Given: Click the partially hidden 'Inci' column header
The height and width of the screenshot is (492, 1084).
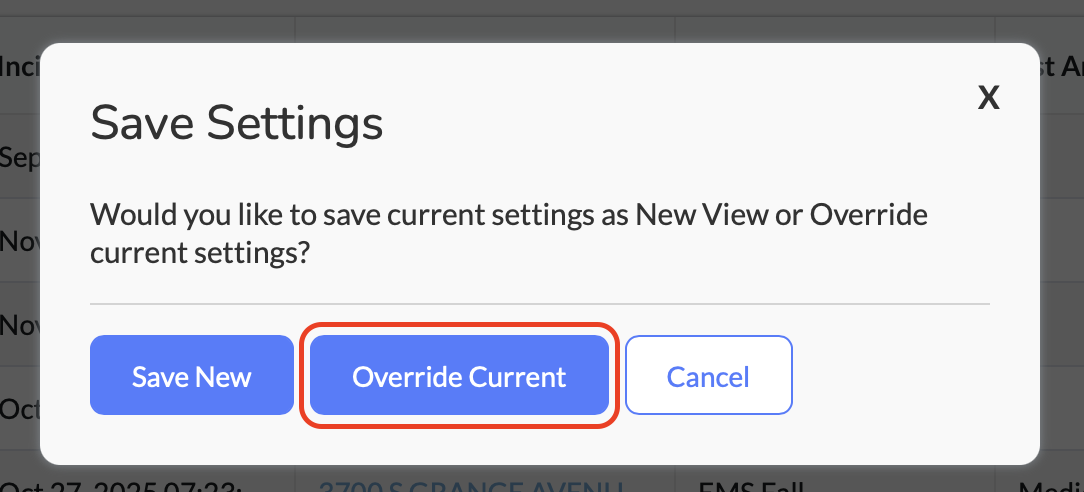Looking at the screenshot, I should (x=18, y=66).
